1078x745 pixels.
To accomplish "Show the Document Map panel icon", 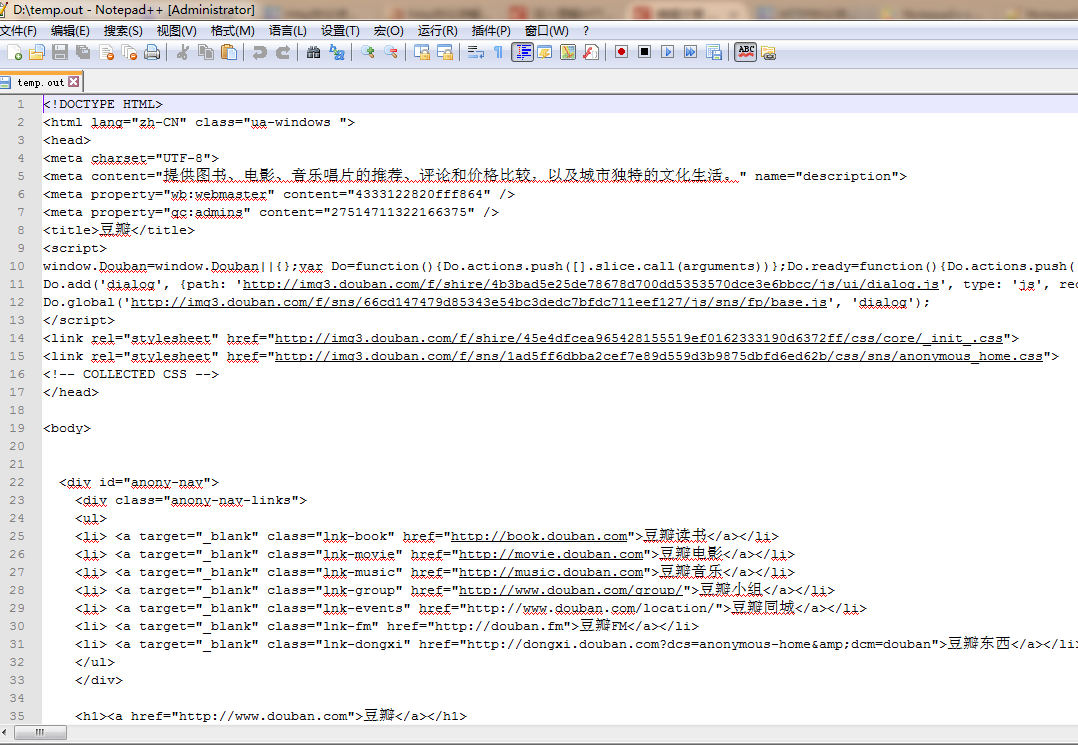I will pyautogui.click(x=568, y=52).
